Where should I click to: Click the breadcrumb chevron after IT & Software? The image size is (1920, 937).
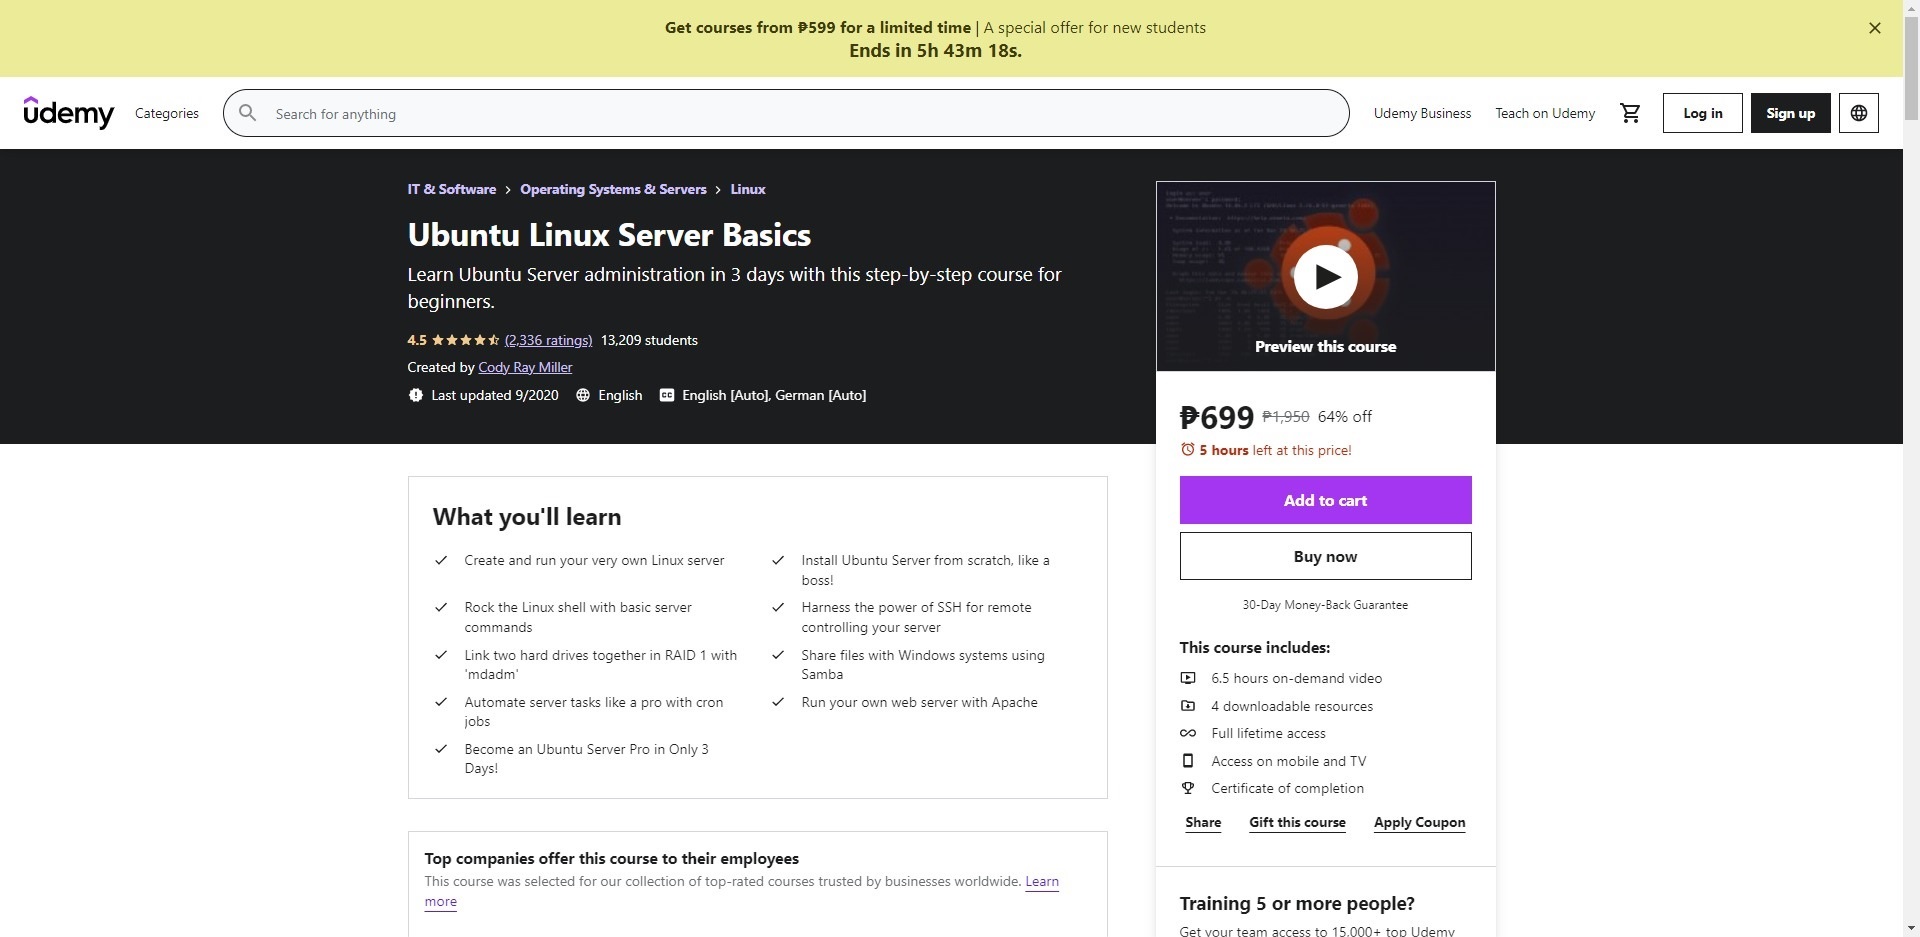tap(508, 189)
